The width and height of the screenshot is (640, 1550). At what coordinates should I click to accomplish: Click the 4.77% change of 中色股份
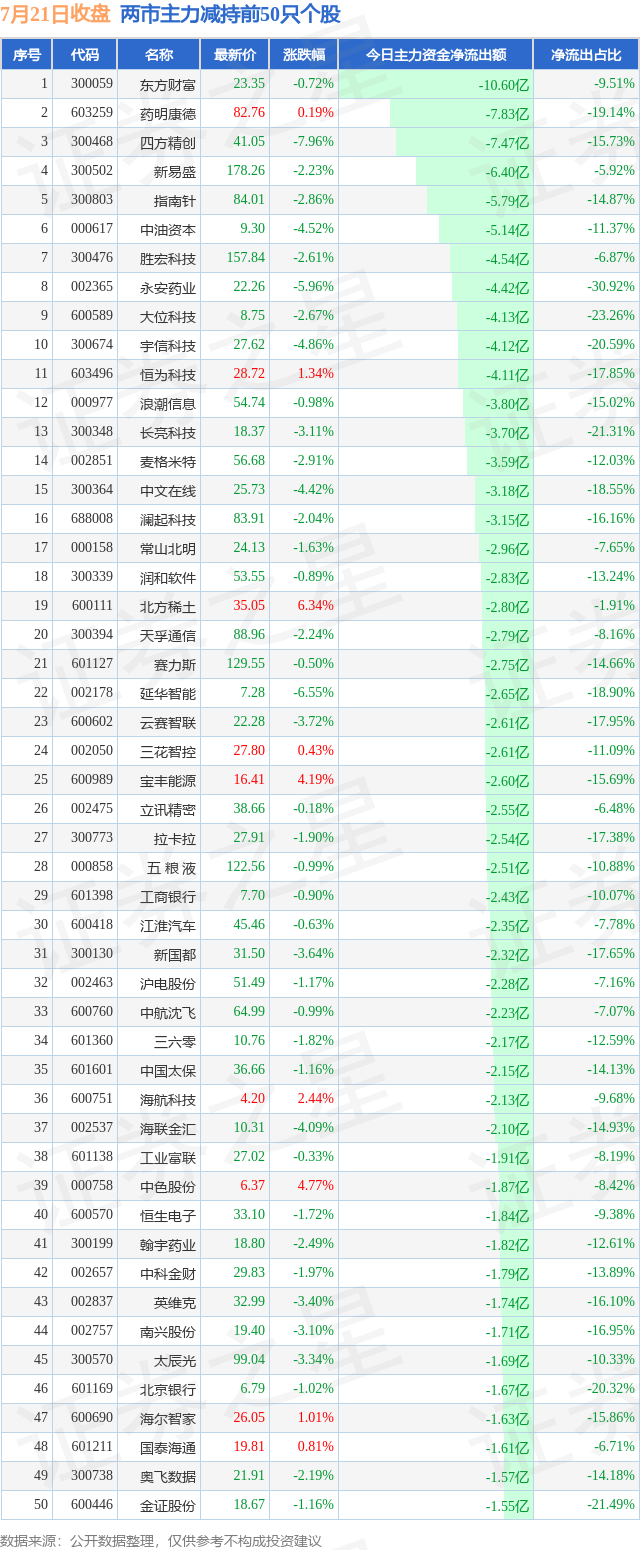pos(316,1186)
